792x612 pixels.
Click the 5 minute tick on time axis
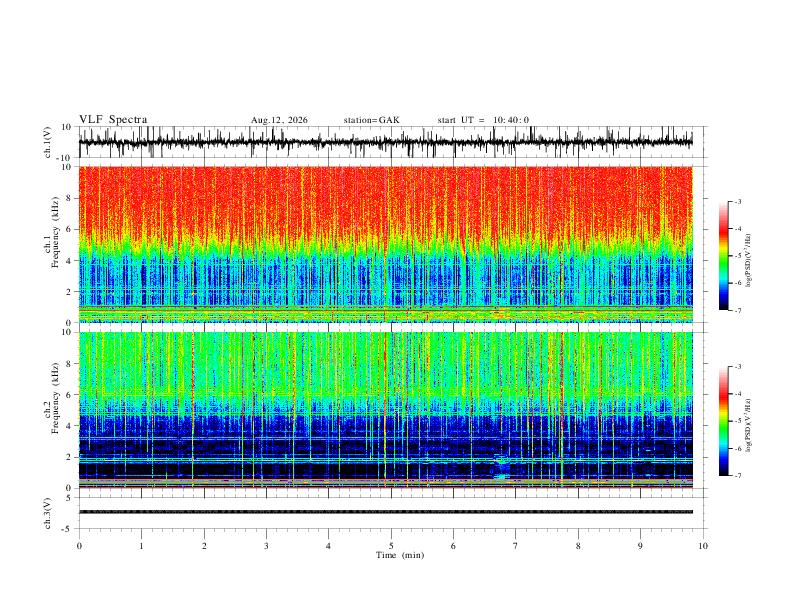[391, 546]
